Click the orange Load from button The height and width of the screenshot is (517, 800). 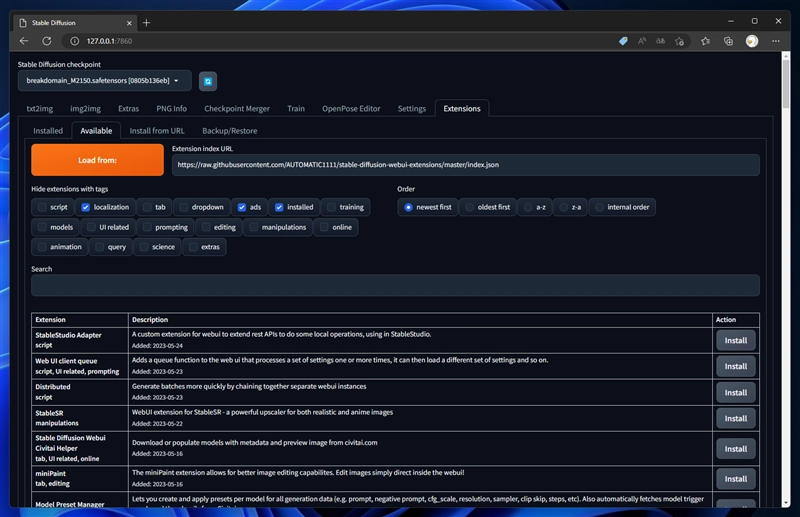pos(97,160)
